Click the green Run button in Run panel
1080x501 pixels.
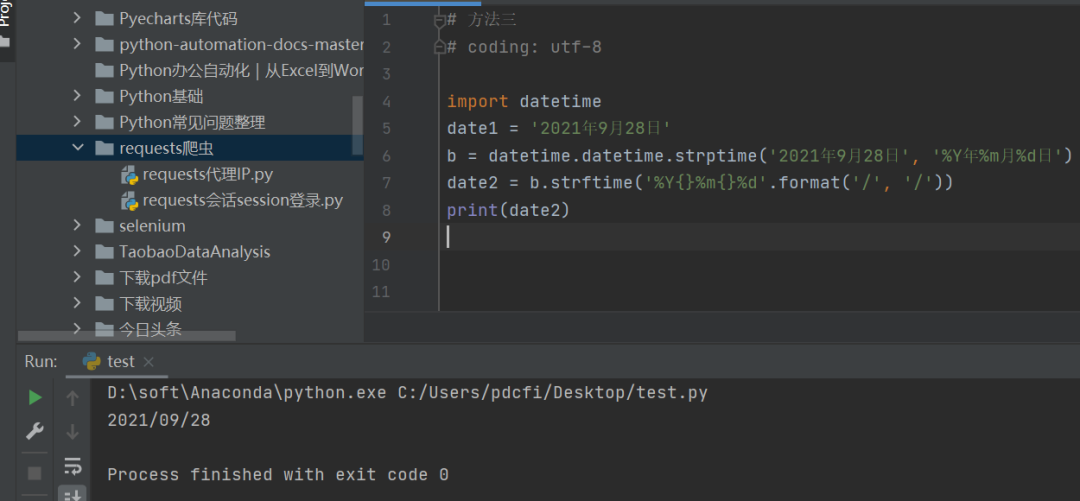pyautogui.click(x=34, y=398)
